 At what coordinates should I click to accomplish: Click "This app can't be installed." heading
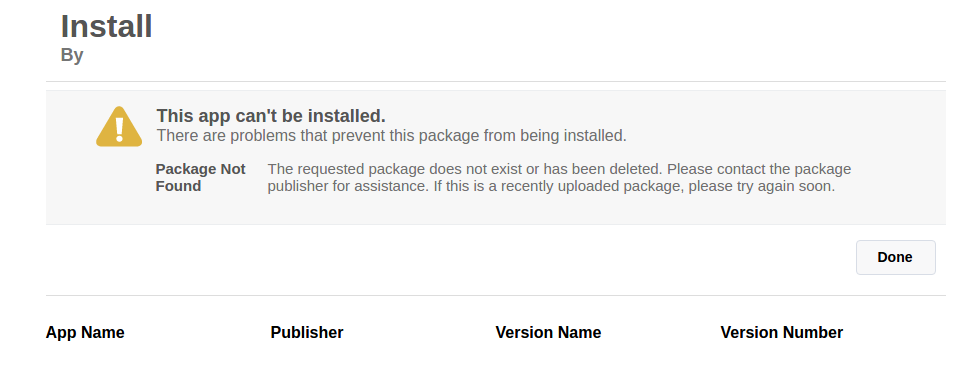271,116
